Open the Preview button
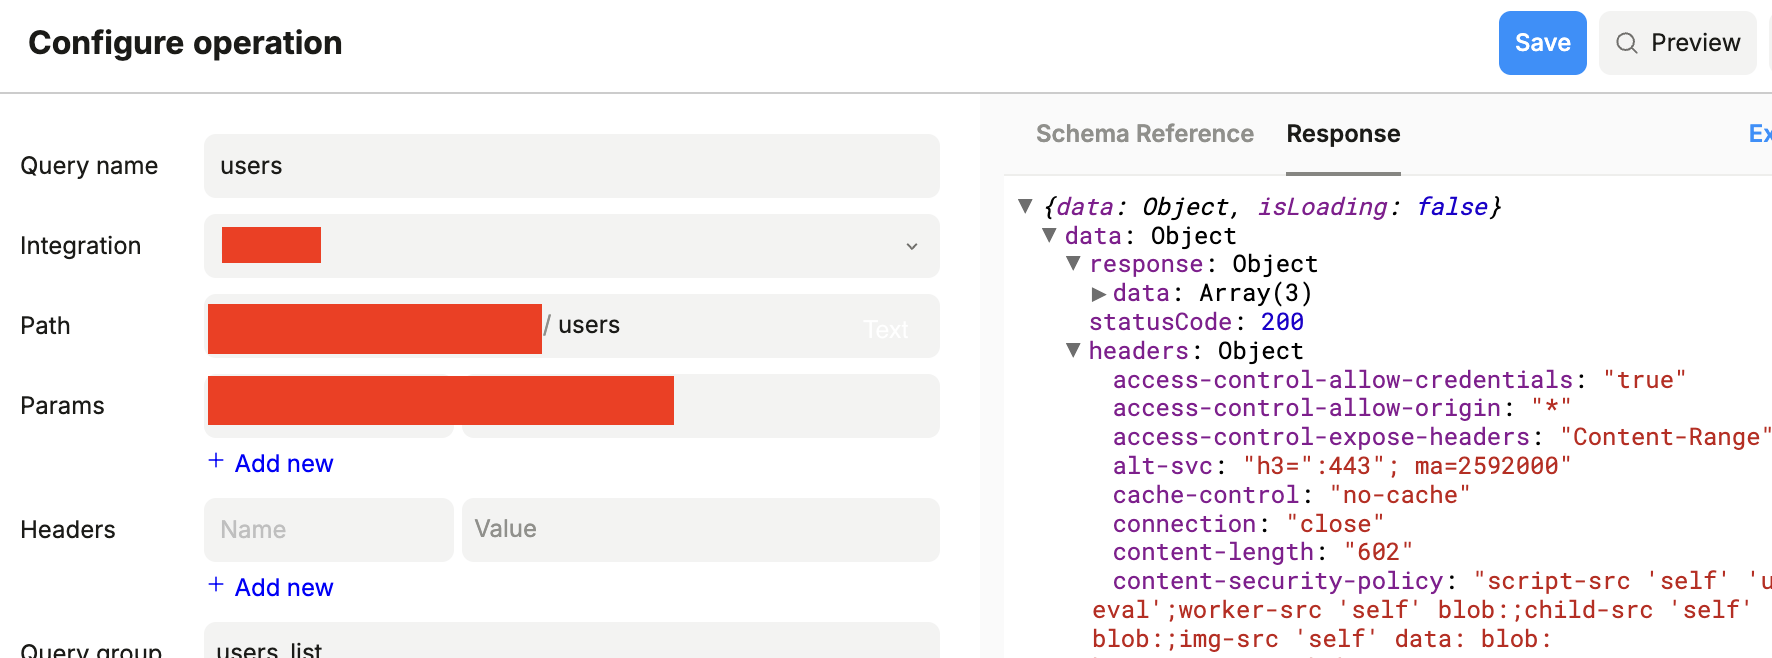This screenshot has height=658, width=1772. tap(1677, 43)
